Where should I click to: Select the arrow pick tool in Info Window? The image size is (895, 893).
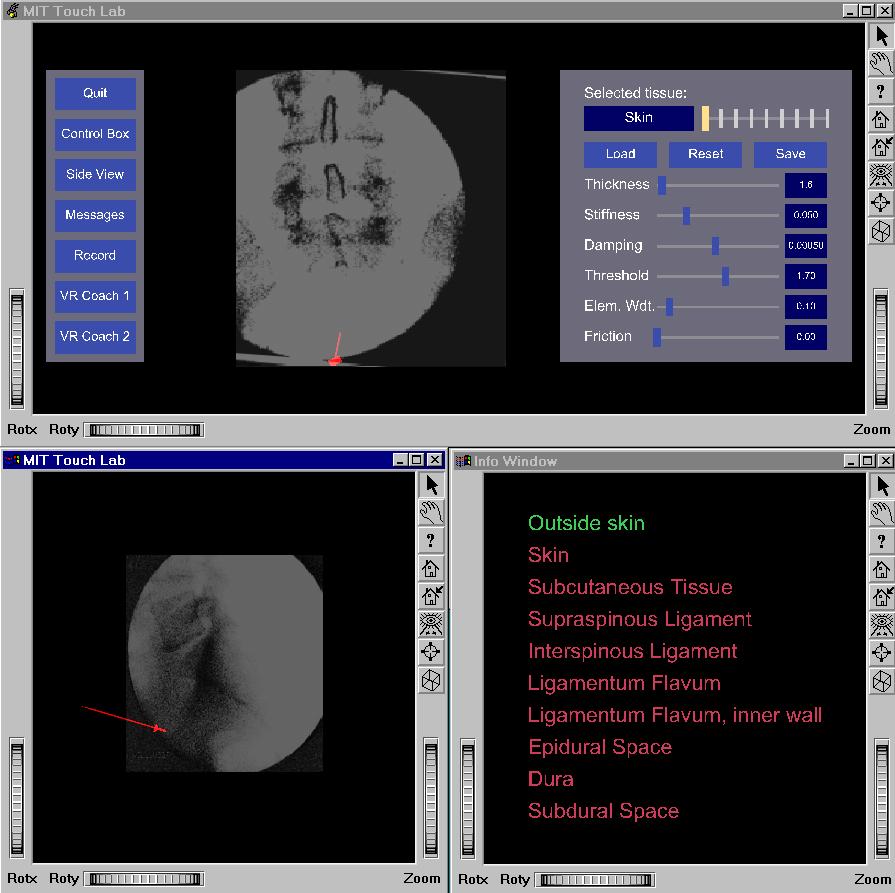tap(881, 485)
